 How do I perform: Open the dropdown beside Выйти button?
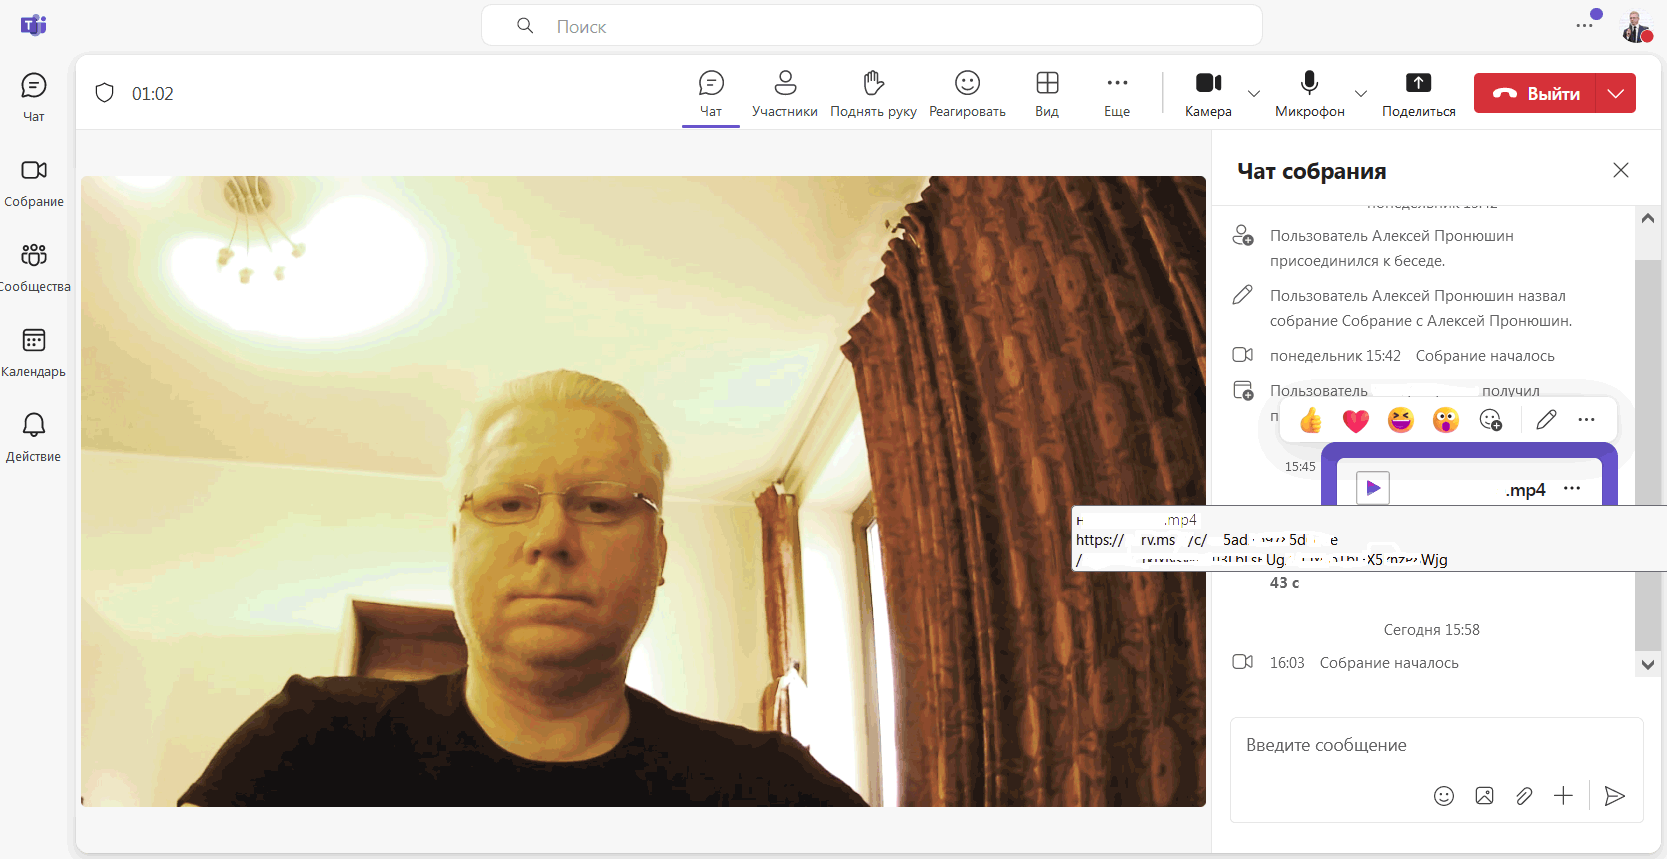tap(1616, 93)
